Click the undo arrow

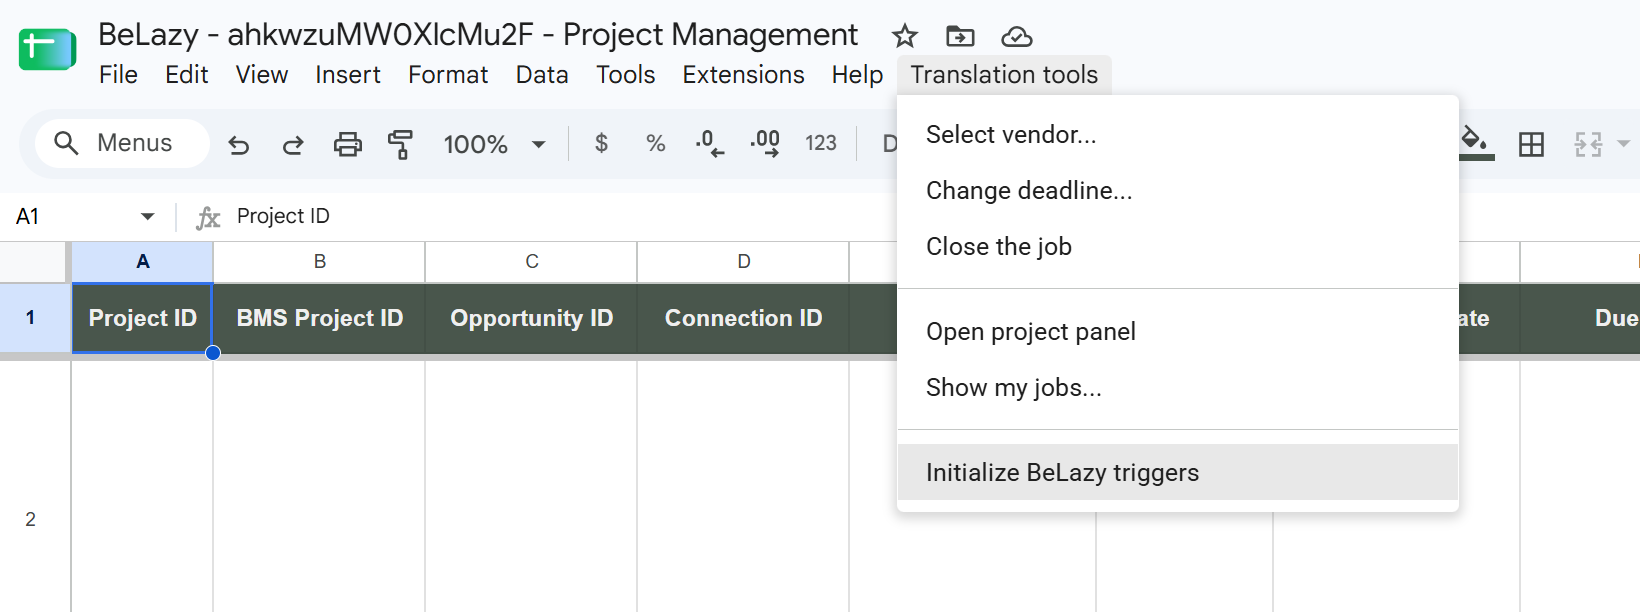coord(238,145)
